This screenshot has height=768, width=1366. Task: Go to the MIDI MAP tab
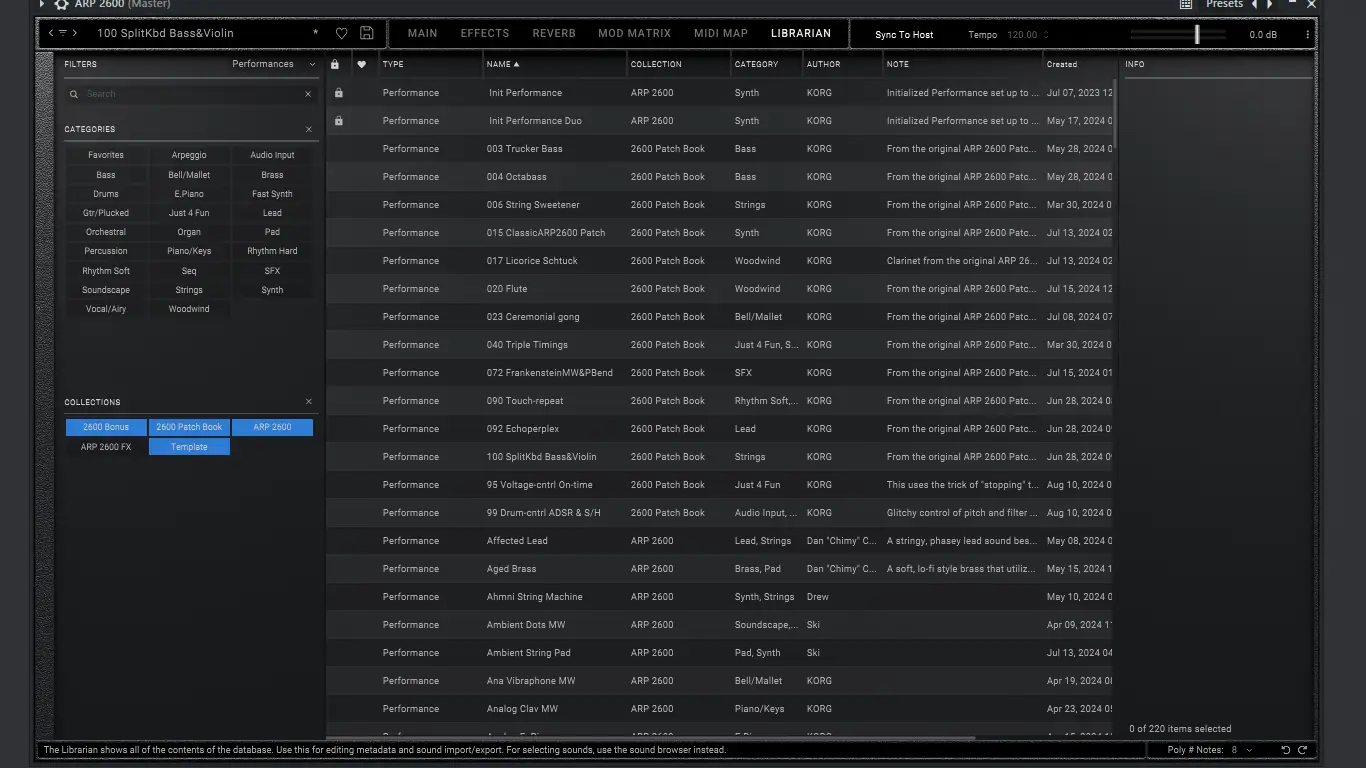721,33
